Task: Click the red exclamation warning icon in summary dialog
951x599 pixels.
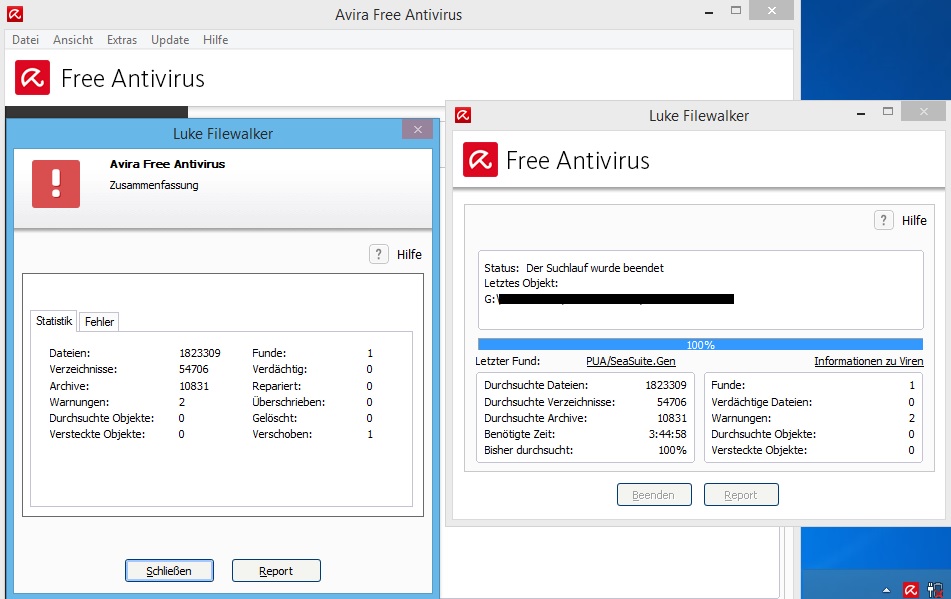Action: [56, 184]
